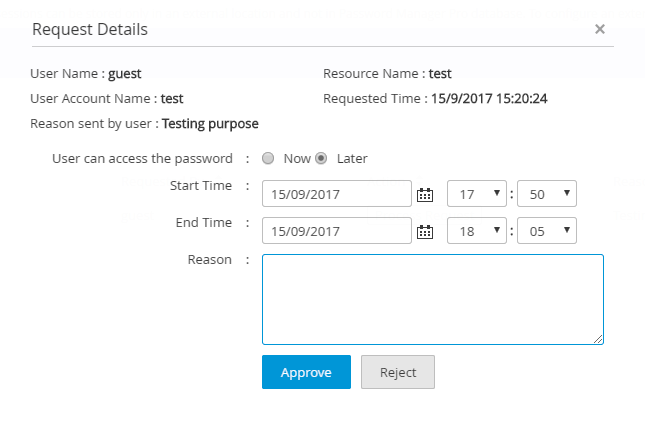Focus the End Time date field

coord(337,231)
